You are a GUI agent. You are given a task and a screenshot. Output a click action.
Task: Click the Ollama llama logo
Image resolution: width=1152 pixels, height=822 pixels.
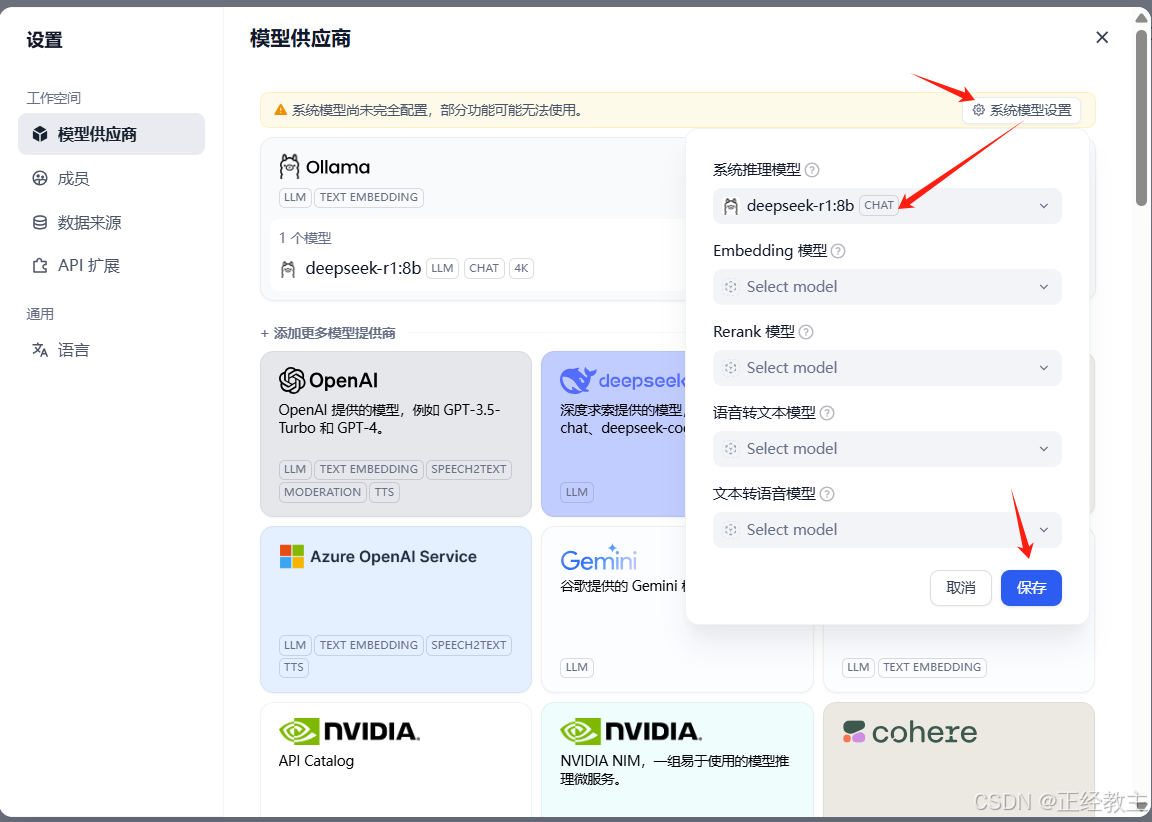(289, 167)
